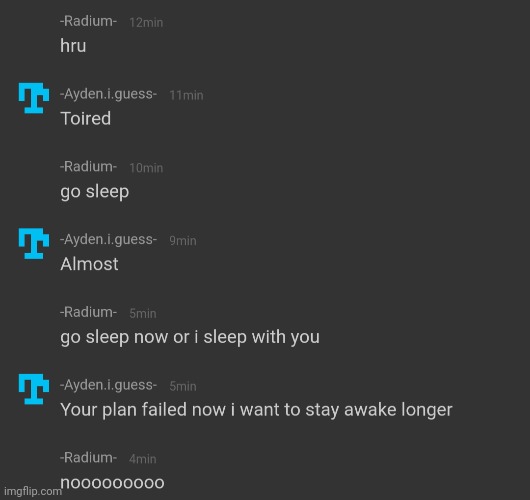Click the 12min timestamp

coord(146,23)
